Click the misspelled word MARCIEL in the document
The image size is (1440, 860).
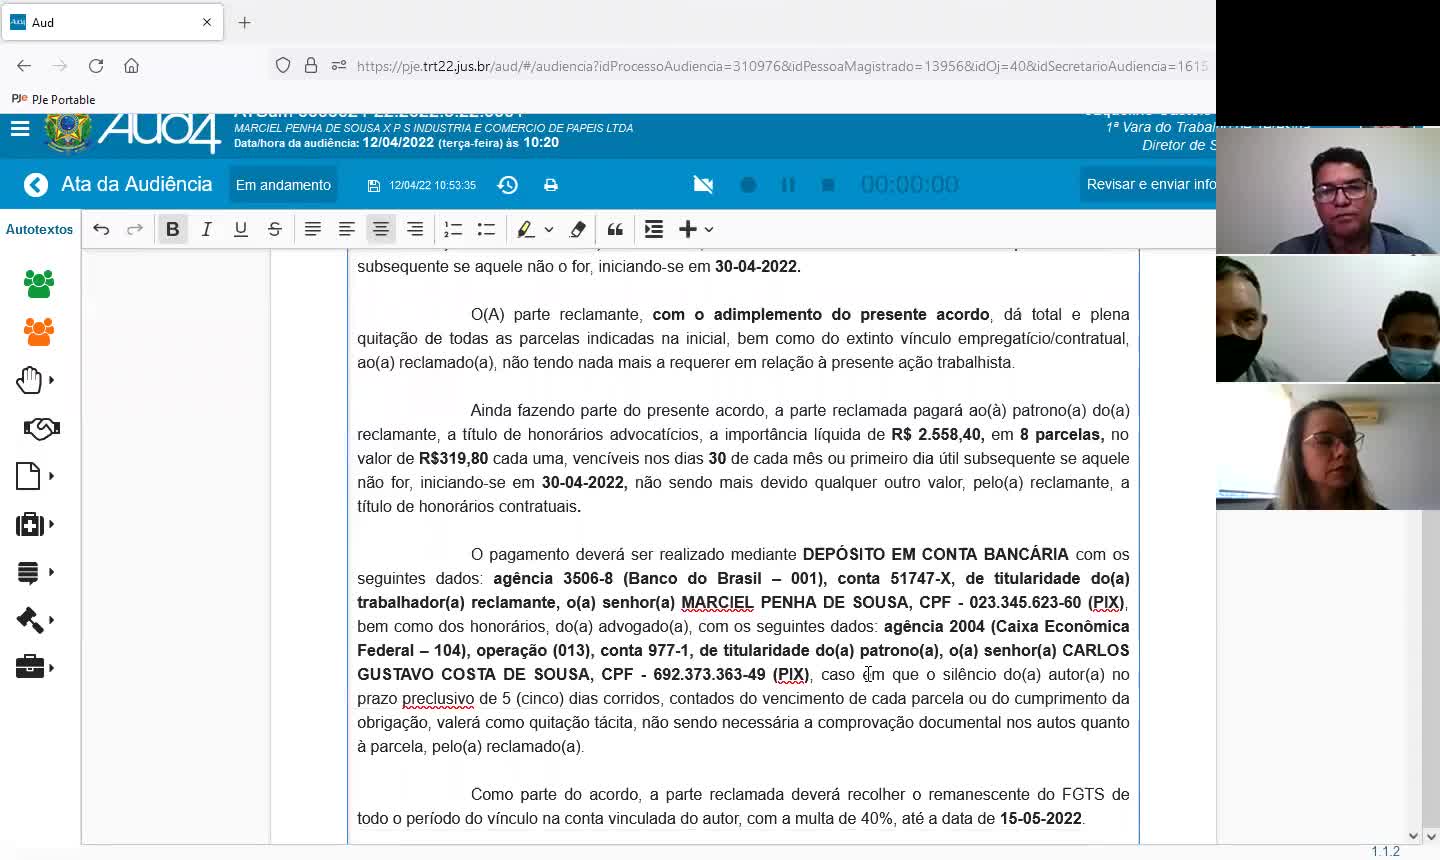pyautogui.click(x=716, y=603)
